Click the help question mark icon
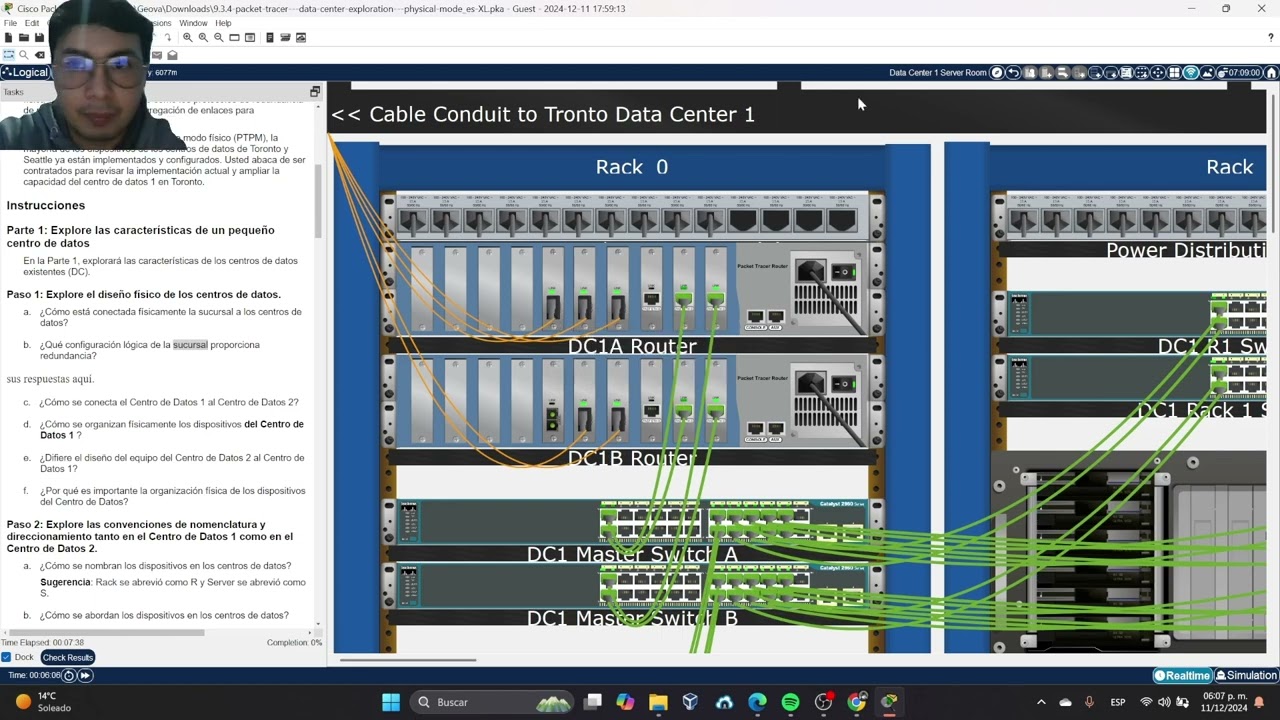 pyautogui.click(x=1271, y=38)
